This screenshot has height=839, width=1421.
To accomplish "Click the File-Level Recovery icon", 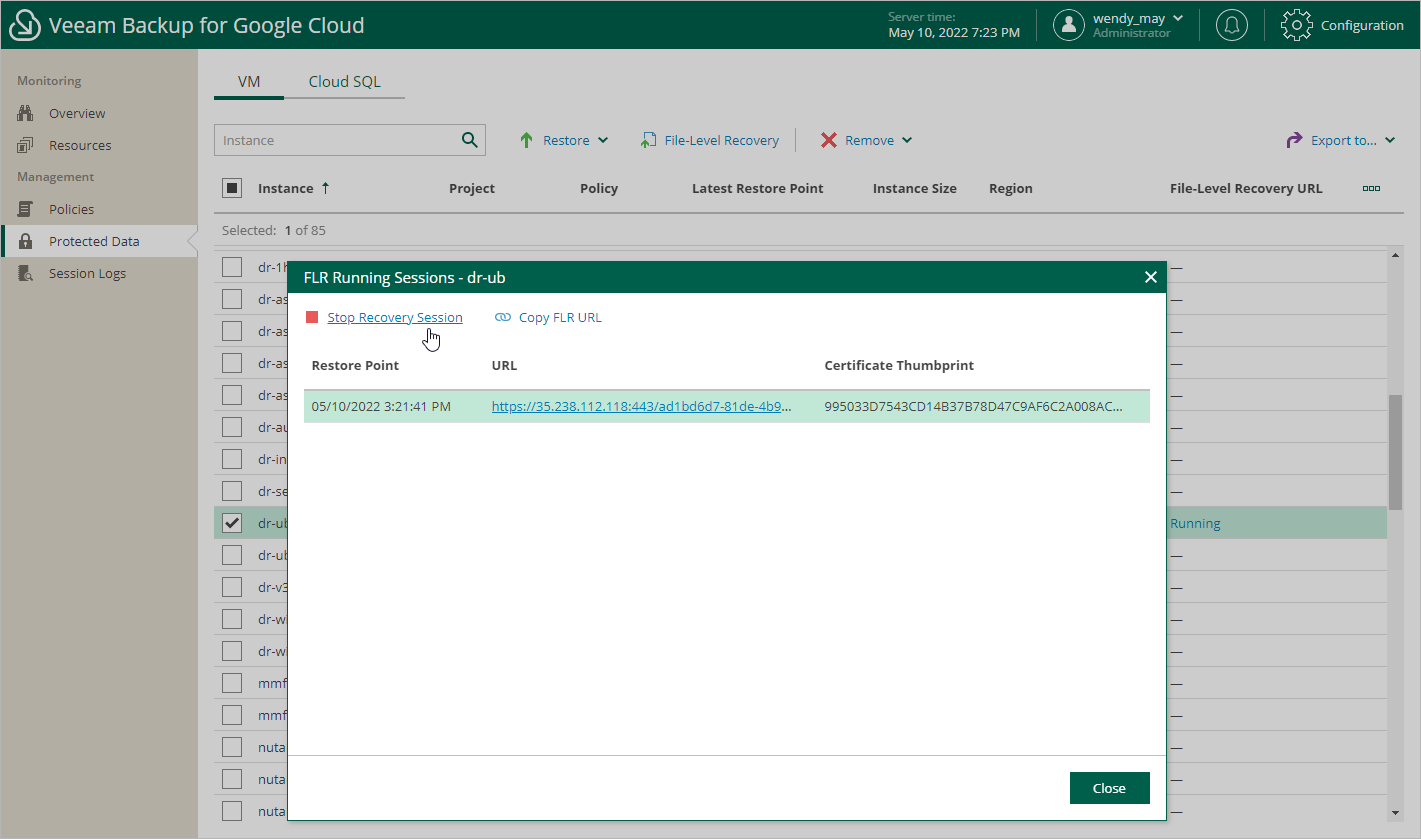I will [648, 140].
